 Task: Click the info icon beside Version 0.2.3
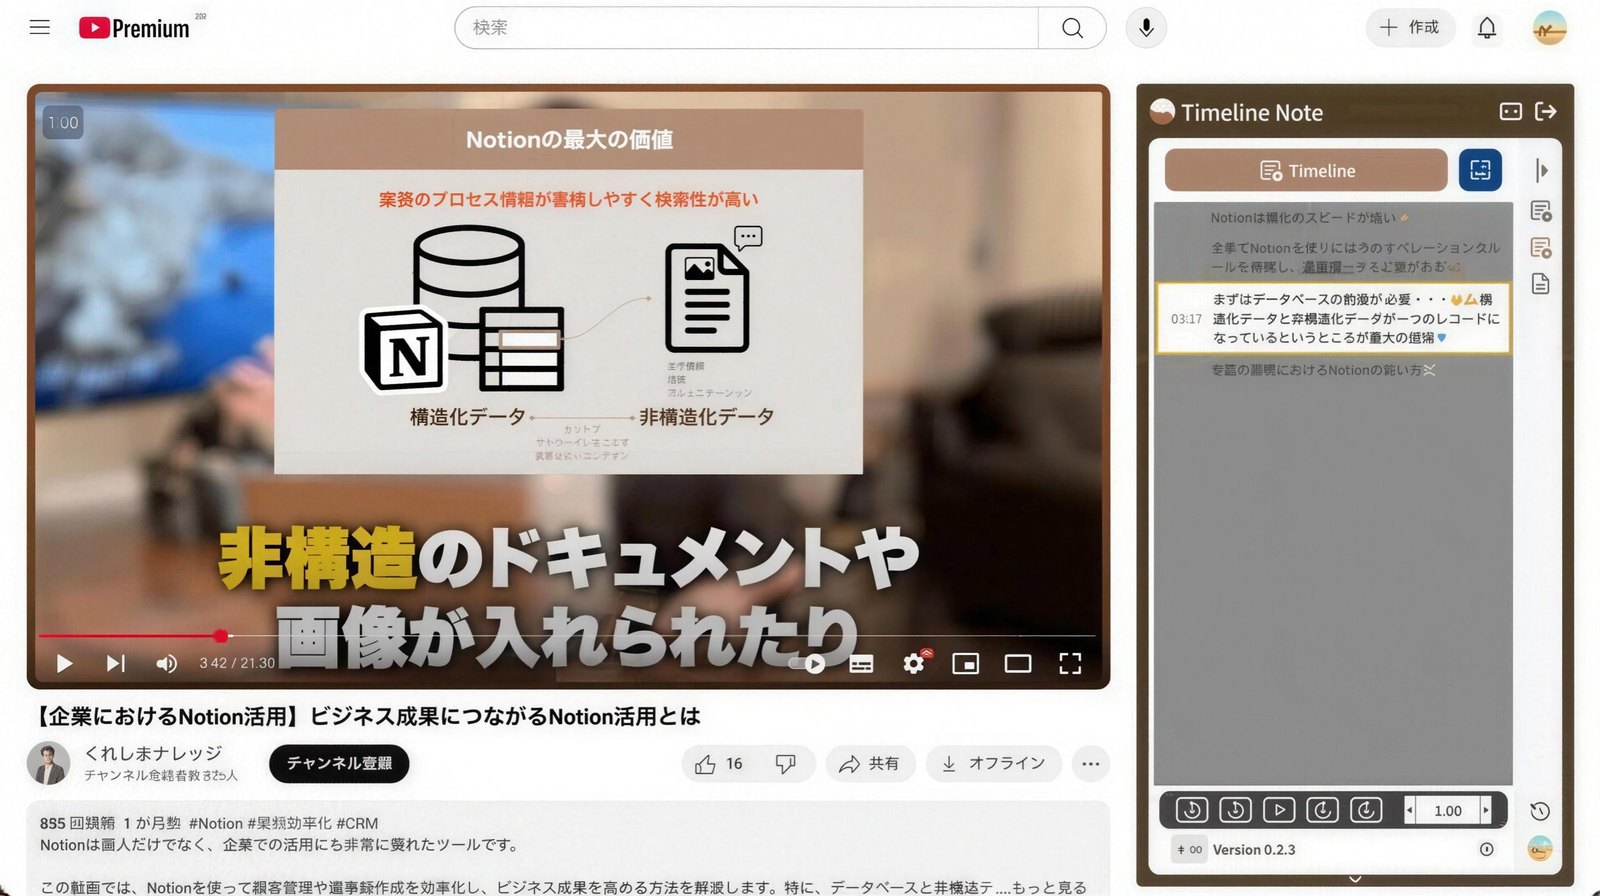[1487, 849]
